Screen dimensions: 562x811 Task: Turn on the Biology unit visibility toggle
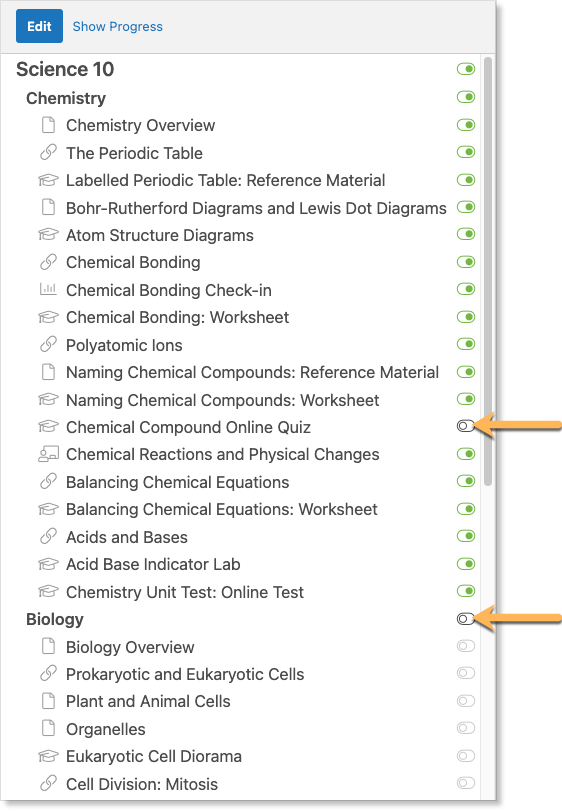pos(466,619)
